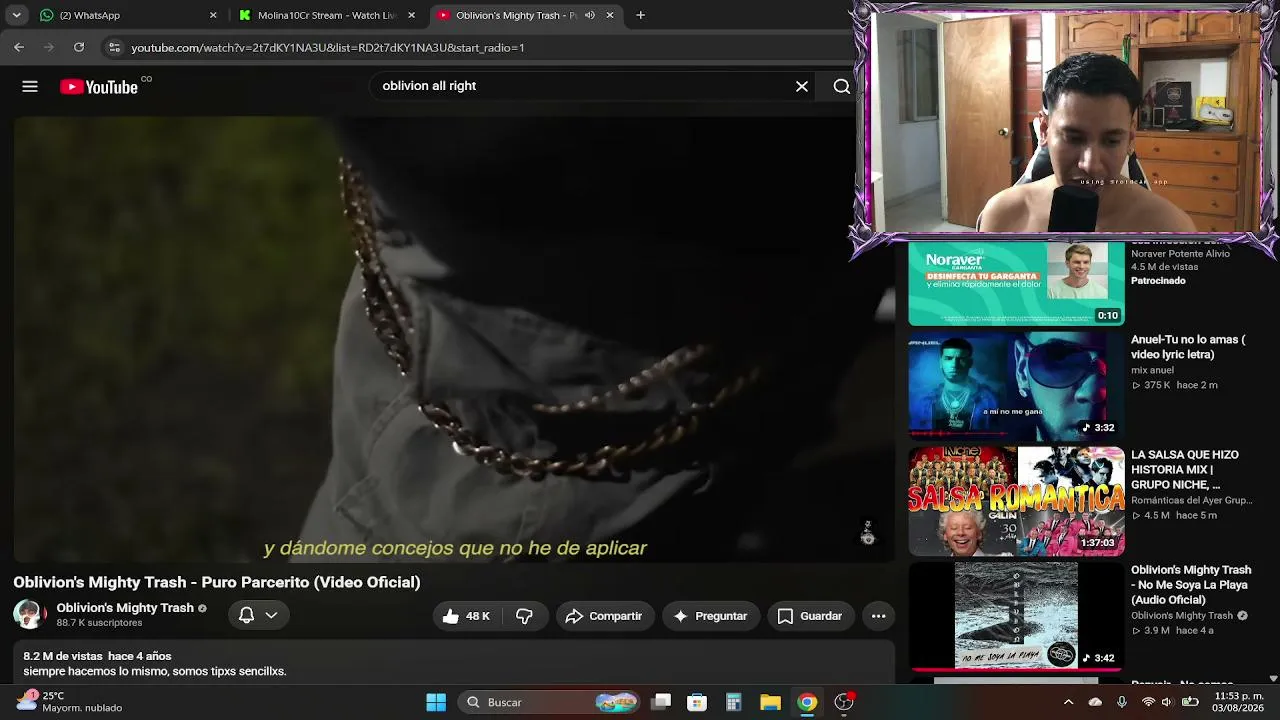This screenshot has height=720, width=1280.
Task: Launch Microsoft Store from the taskbar
Action: [697, 702]
